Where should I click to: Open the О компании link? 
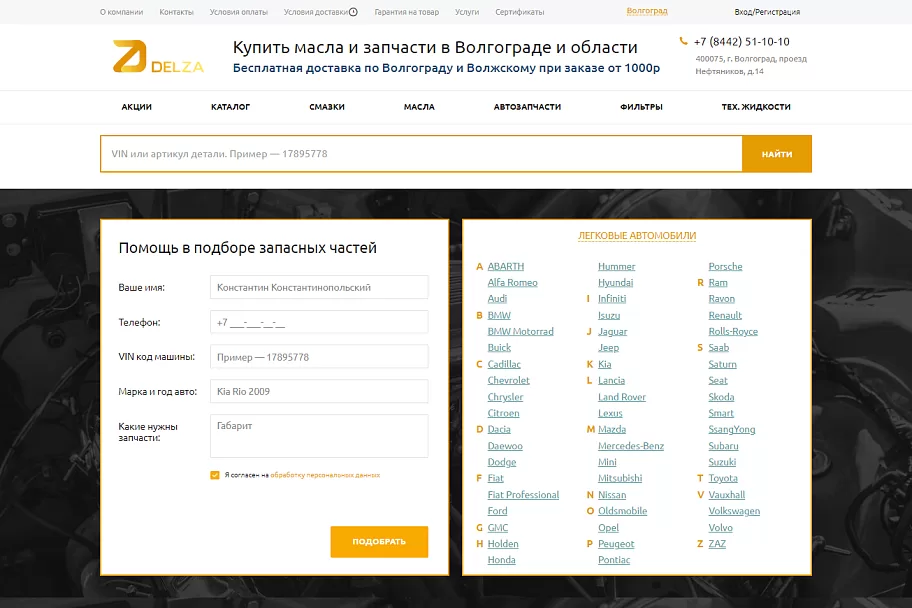122,12
